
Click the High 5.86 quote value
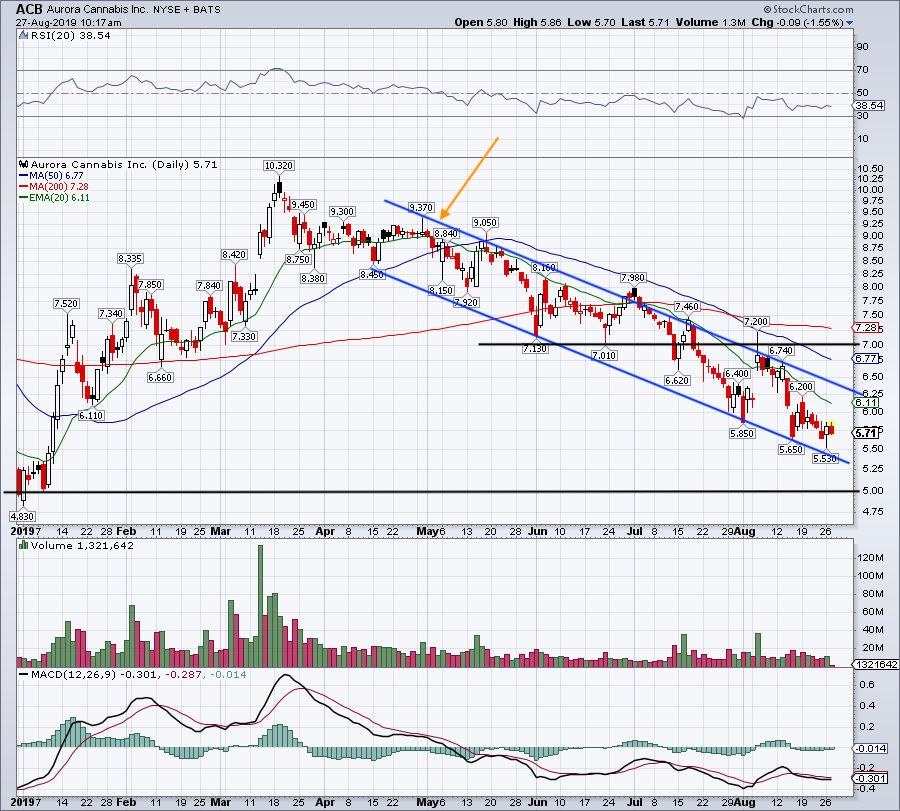click(x=536, y=22)
